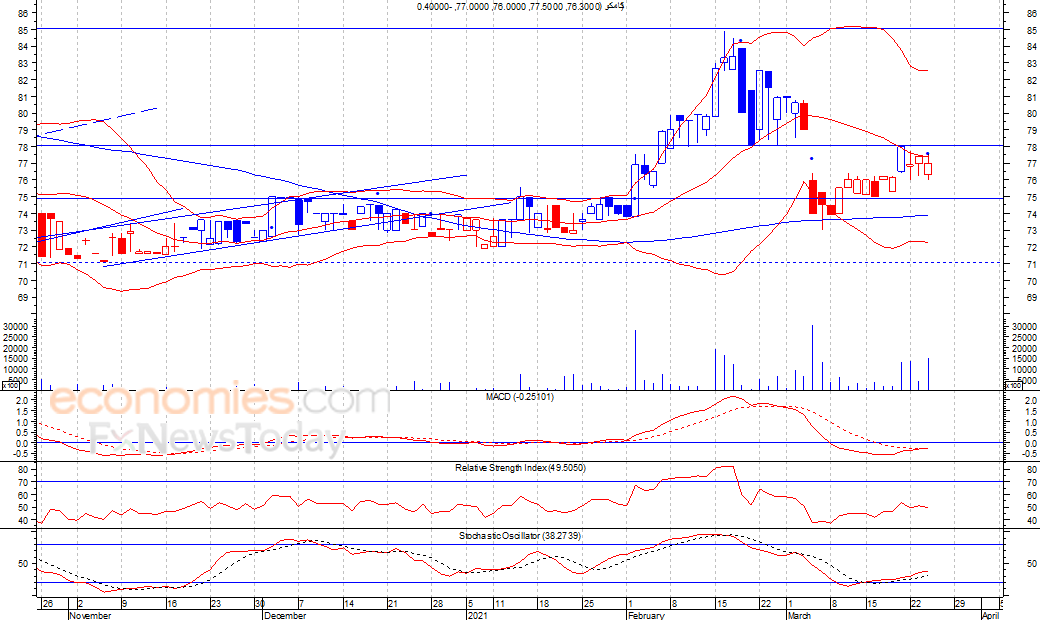Click the March month label
The width and height of the screenshot is (1040, 620).
[x=799, y=615]
